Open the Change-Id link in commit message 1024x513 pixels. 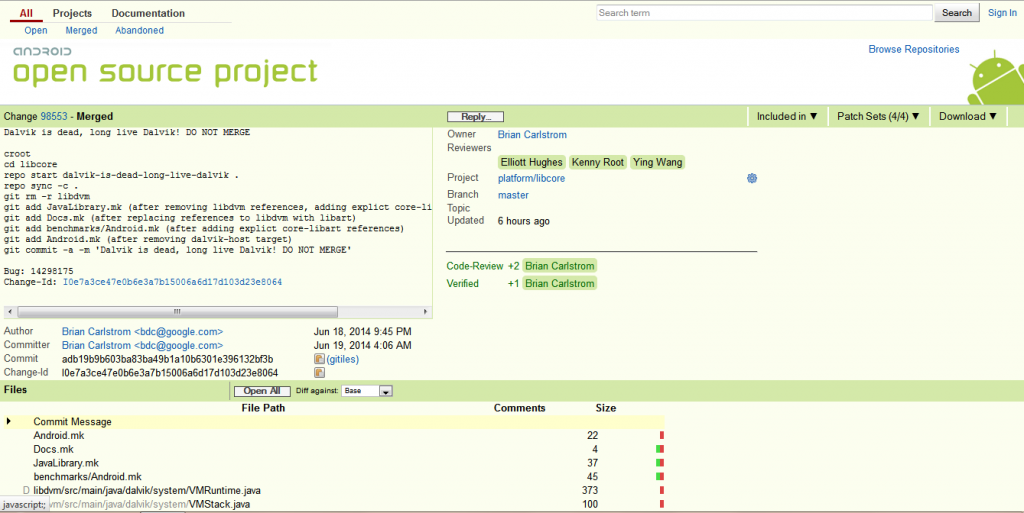(x=172, y=282)
